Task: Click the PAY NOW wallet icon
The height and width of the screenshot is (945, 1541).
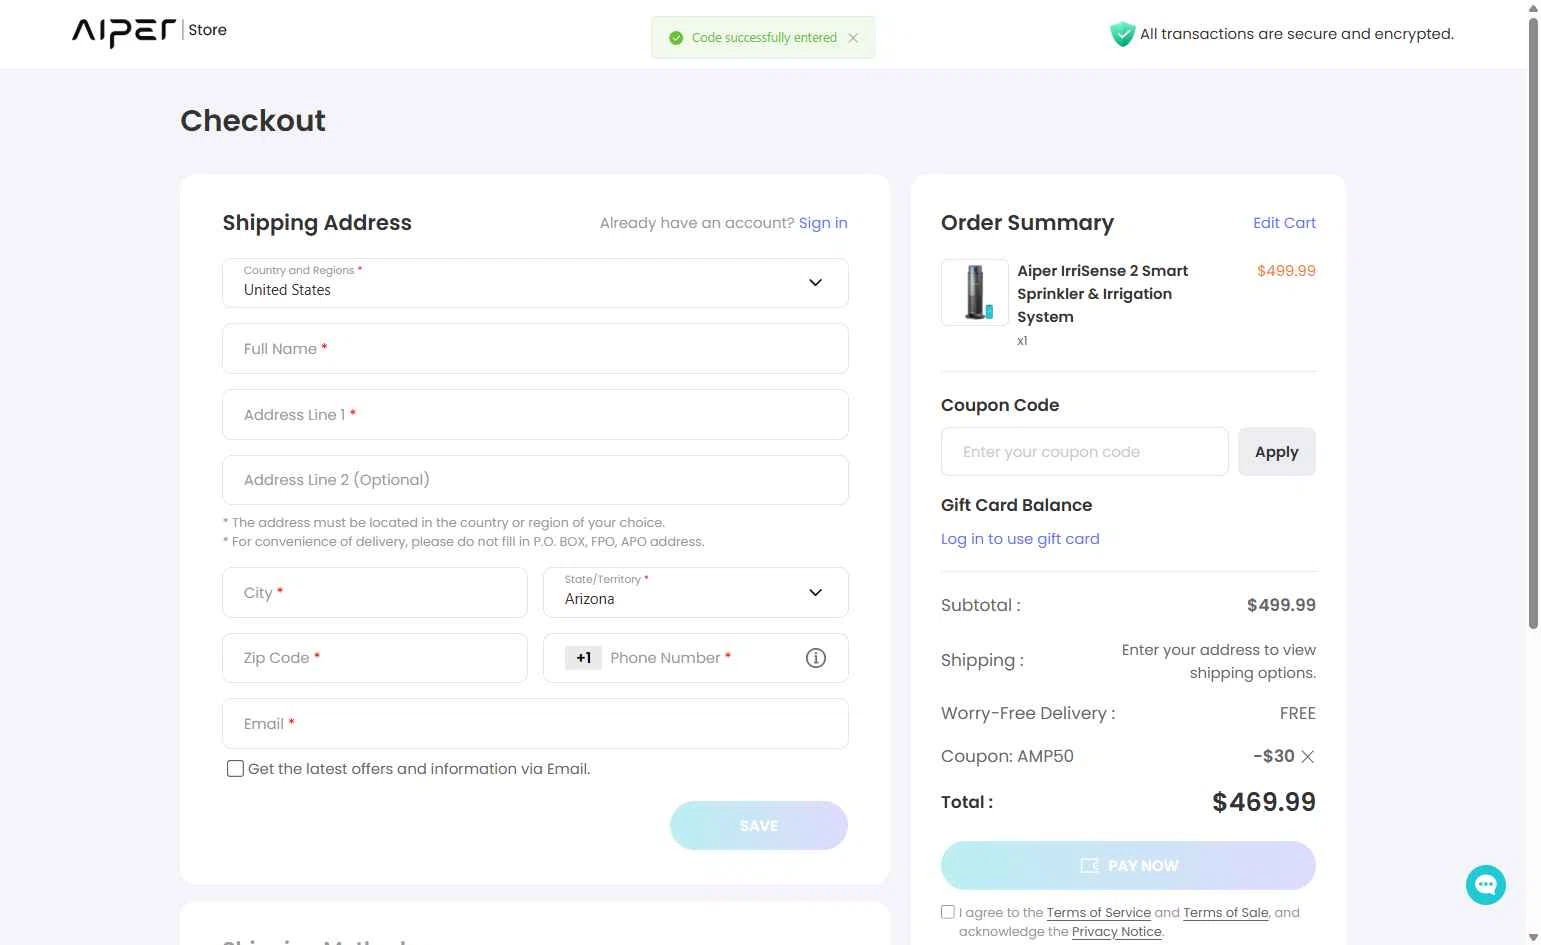Action: (1090, 866)
